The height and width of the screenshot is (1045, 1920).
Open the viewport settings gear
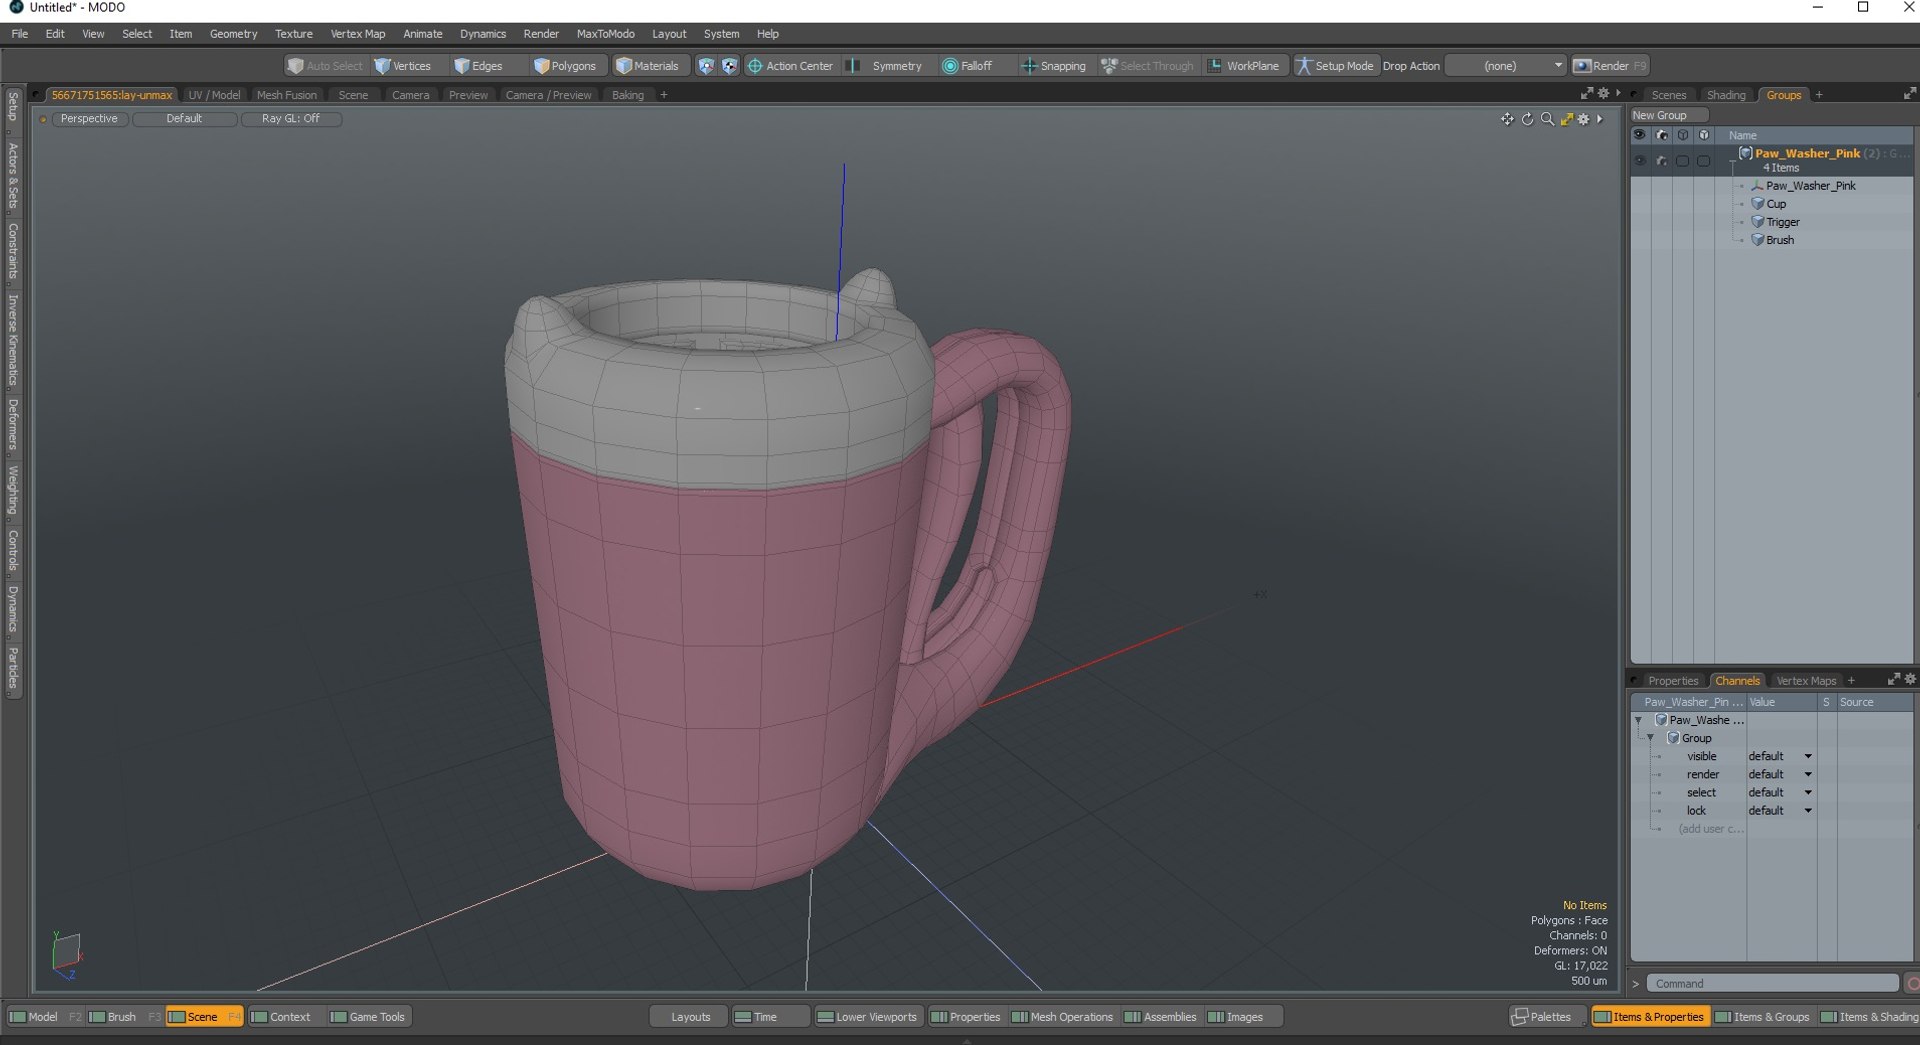tap(1583, 119)
